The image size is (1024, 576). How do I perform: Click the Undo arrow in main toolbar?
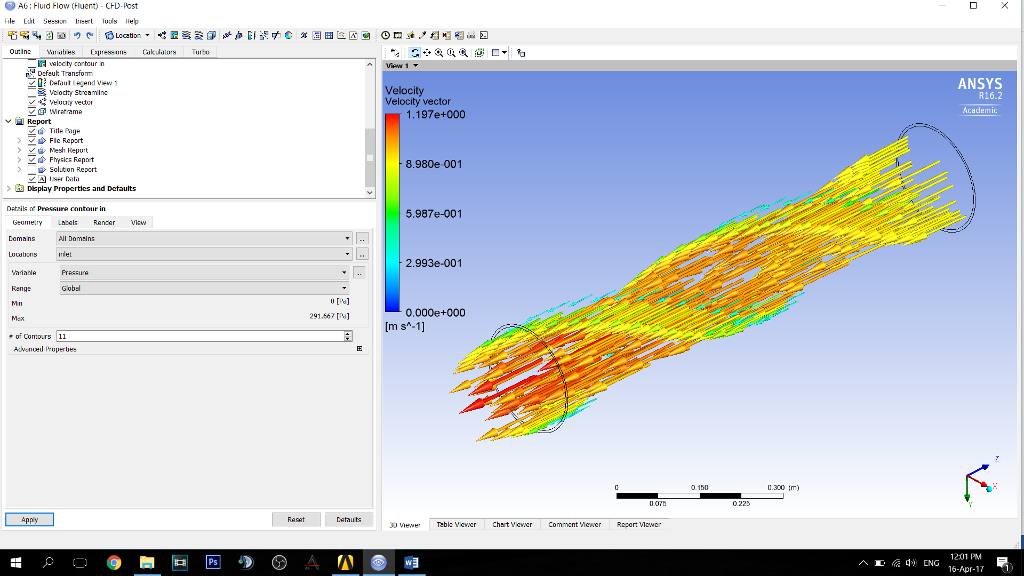pyautogui.click(x=76, y=35)
